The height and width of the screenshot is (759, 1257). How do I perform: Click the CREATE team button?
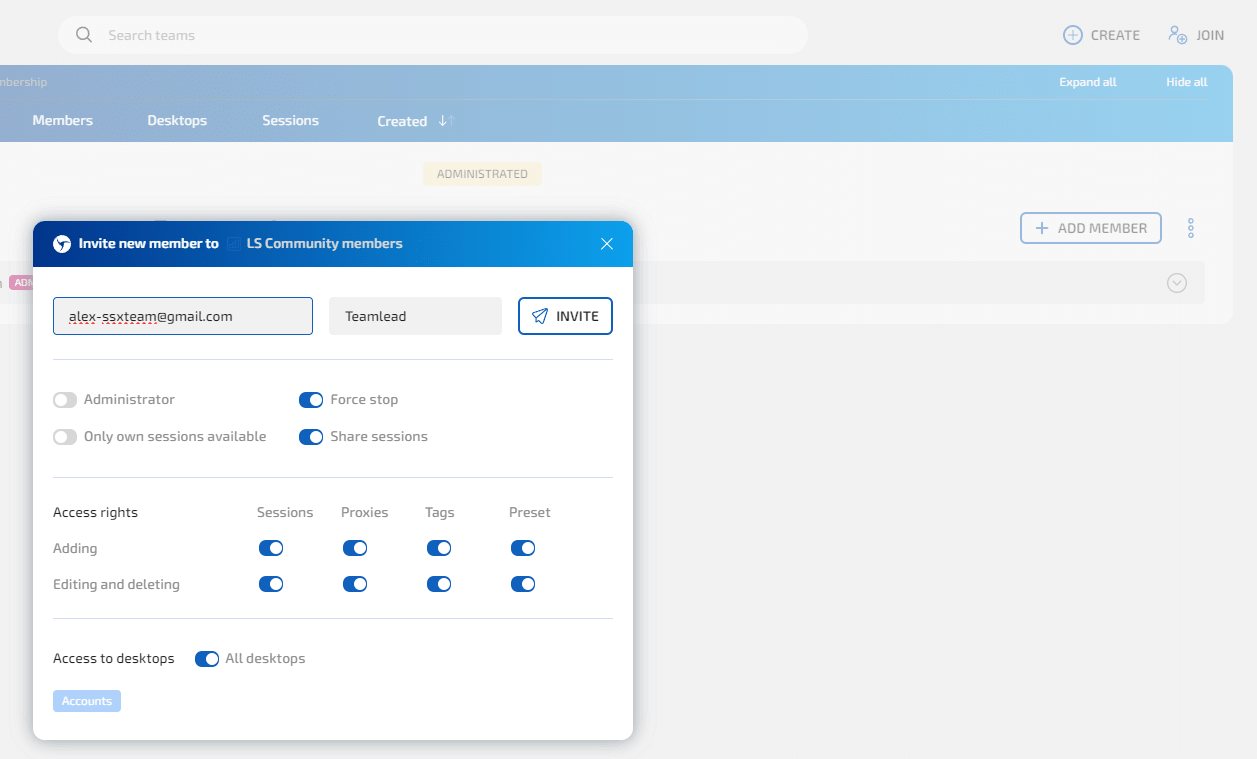[x=1101, y=35]
